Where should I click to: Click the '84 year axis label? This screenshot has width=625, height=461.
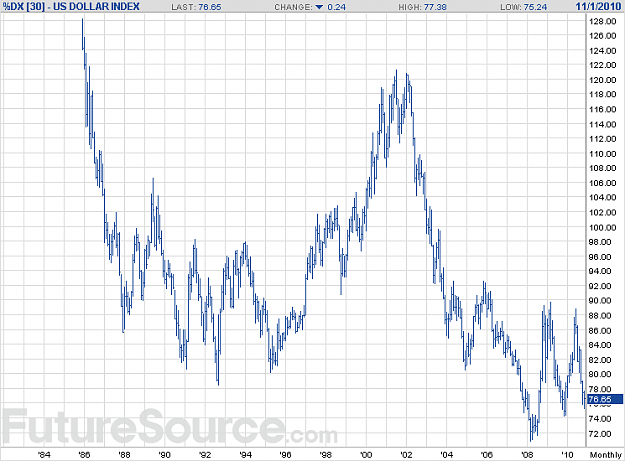pos(44,455)
